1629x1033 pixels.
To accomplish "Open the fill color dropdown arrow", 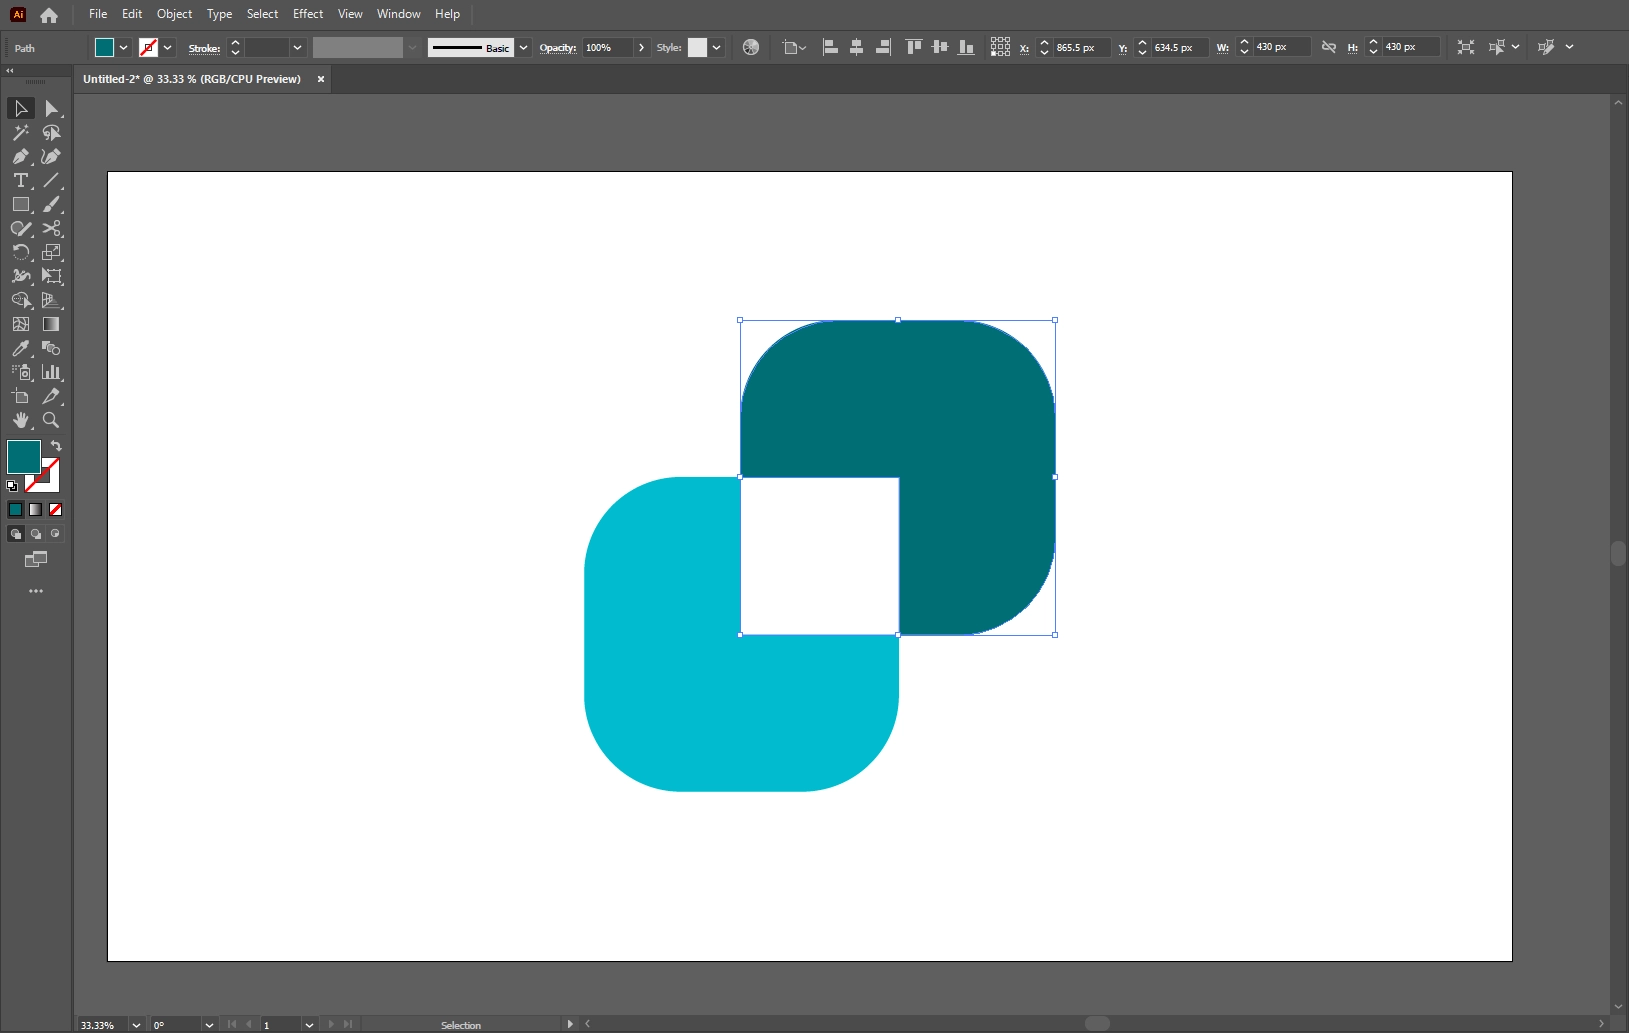I will tap(124, 47).
